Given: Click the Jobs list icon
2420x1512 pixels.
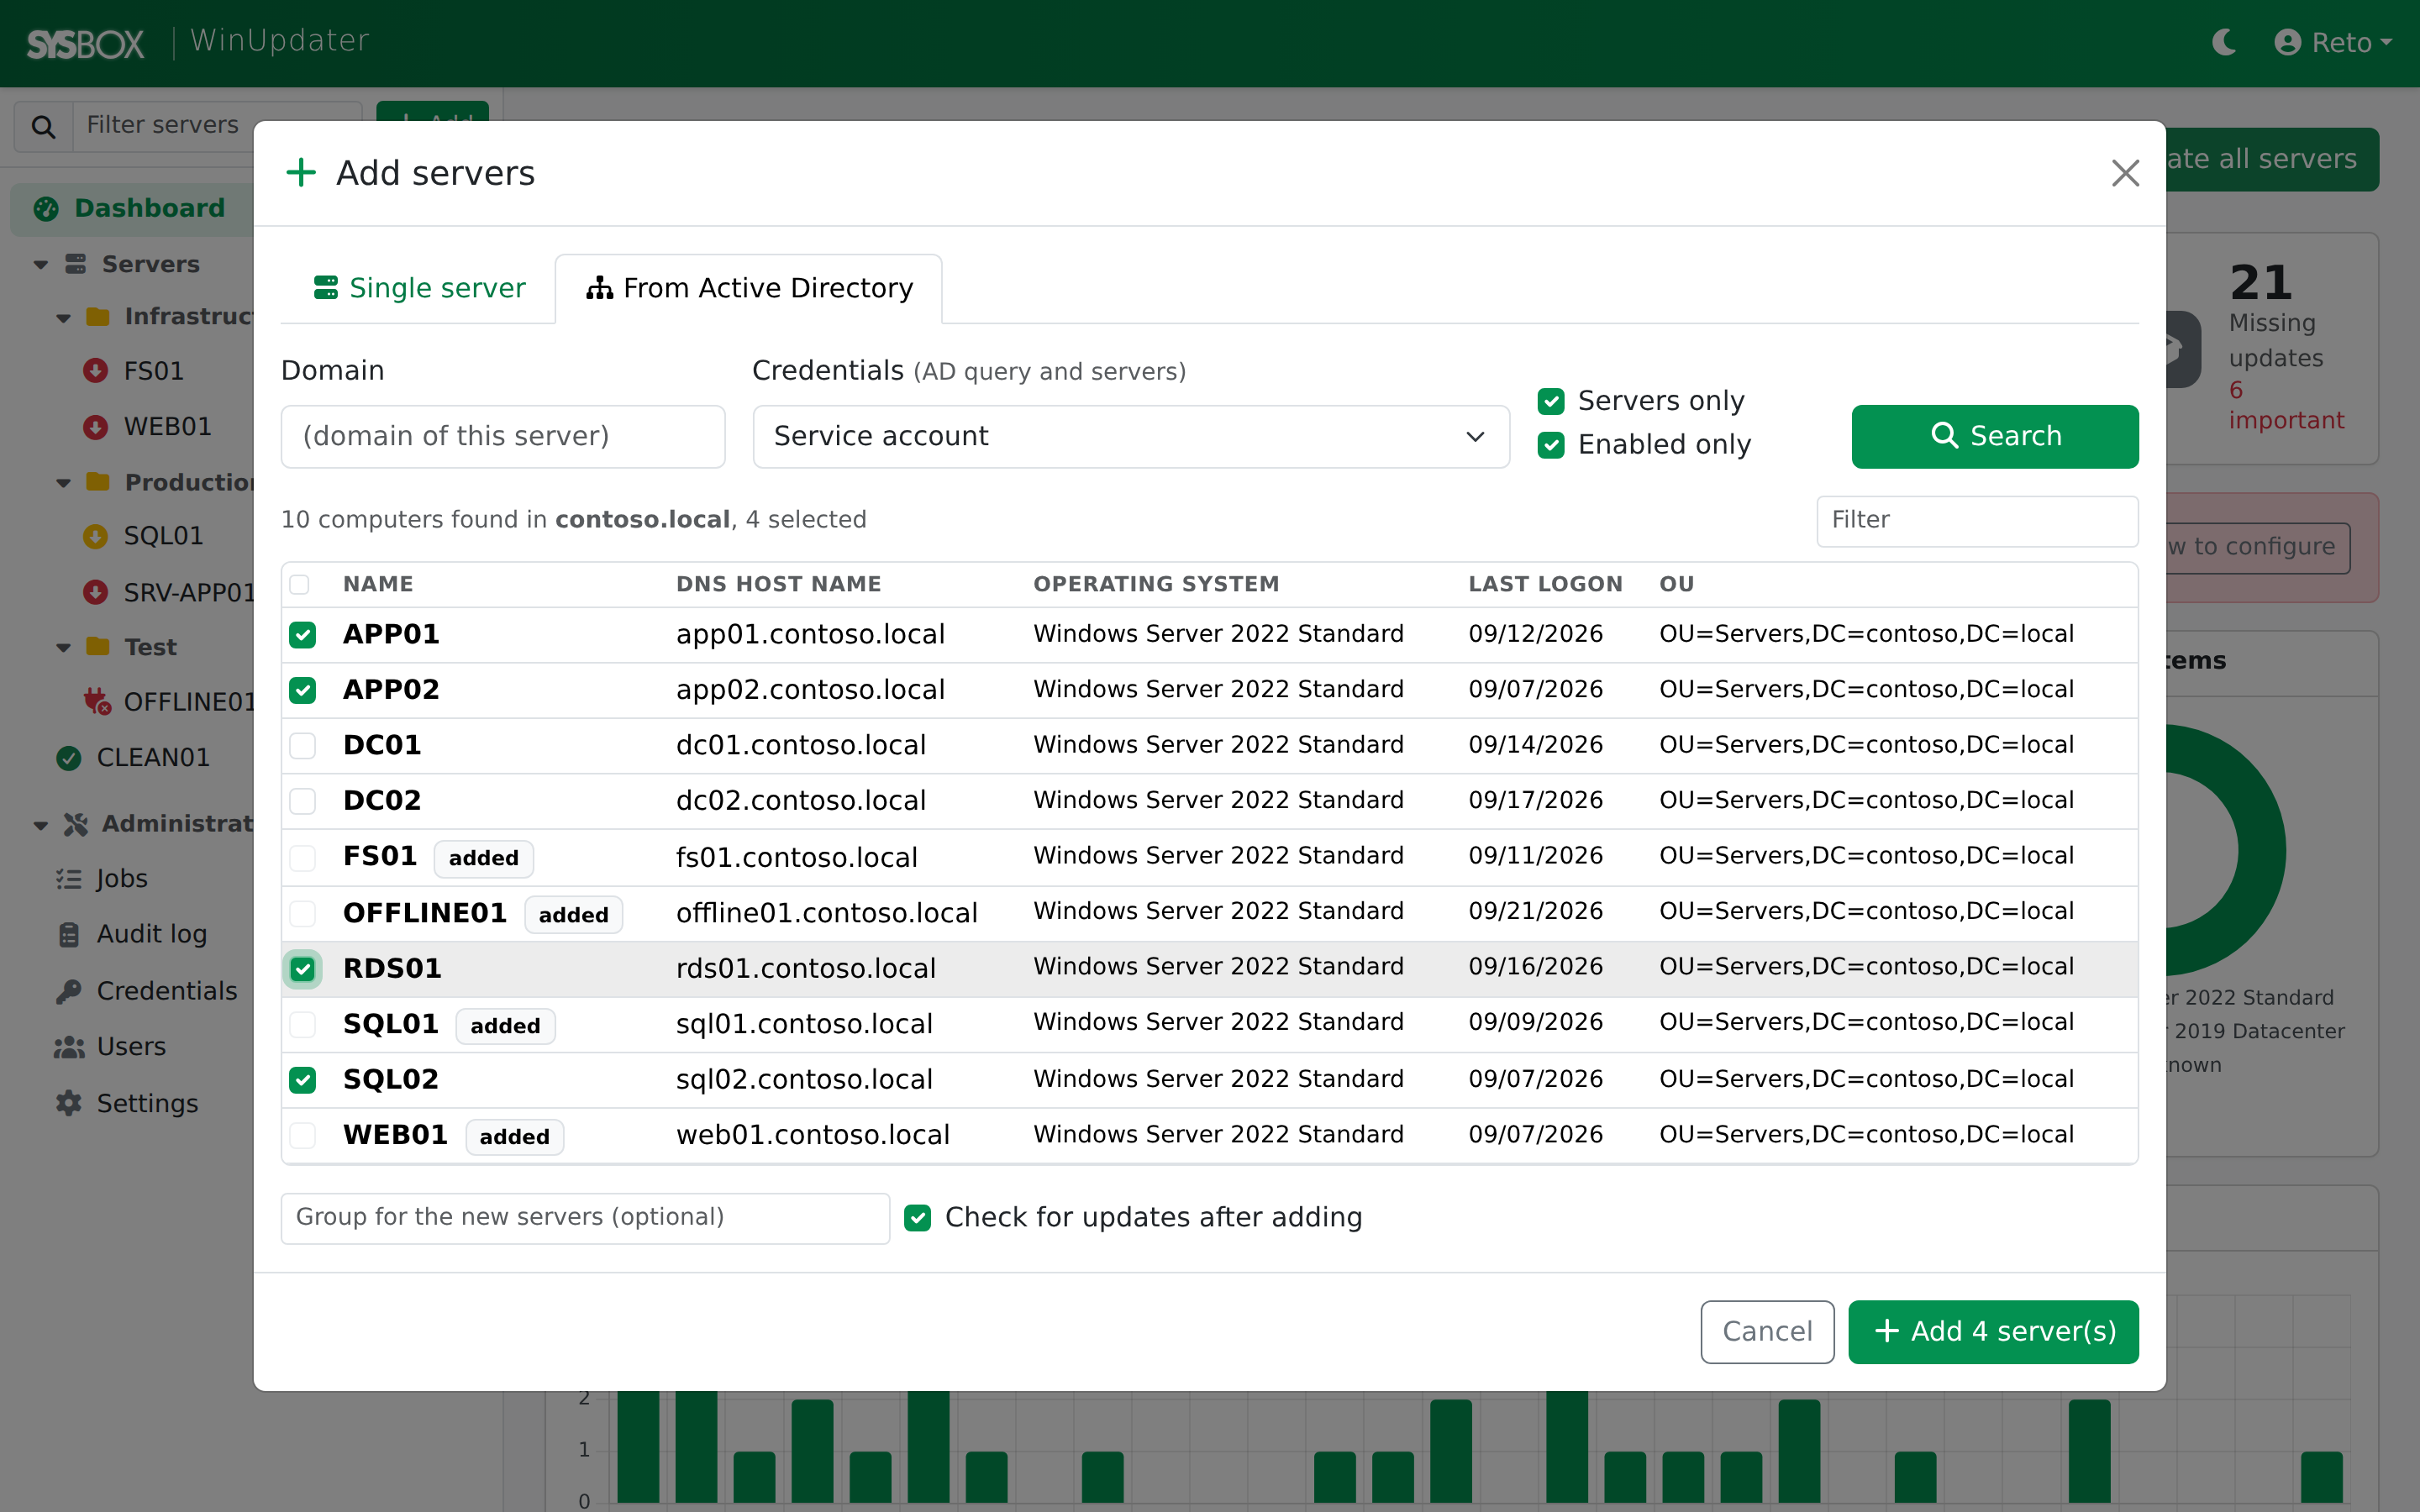Looking at the screenshot, I should click(68, 879).
